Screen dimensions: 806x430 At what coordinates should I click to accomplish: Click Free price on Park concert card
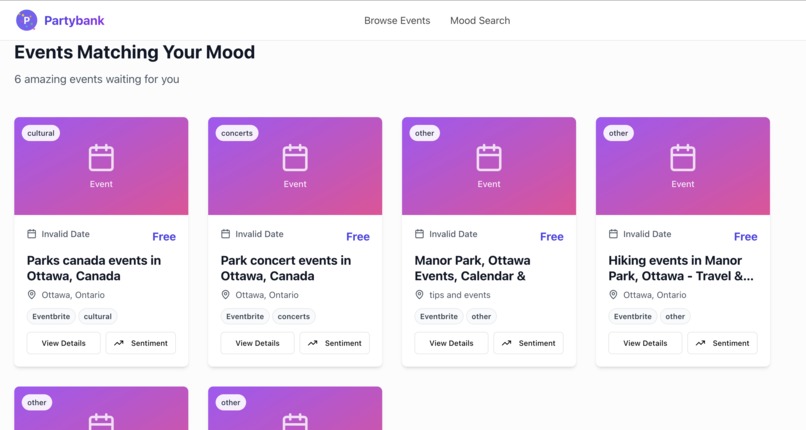[x=358, y=237]
